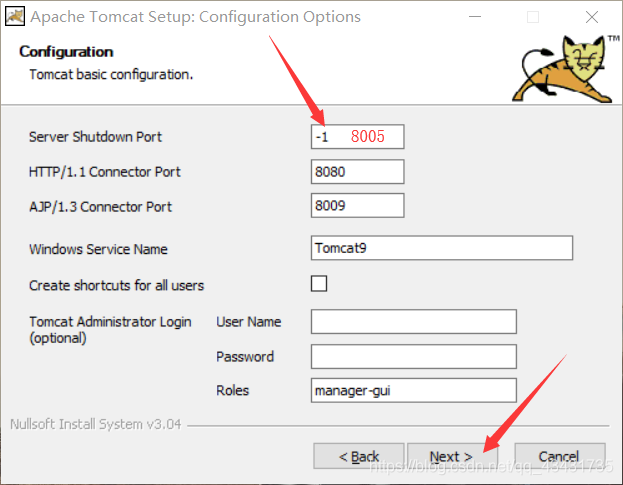This screenshot has width=623, height=485.
Task: Click the Password label
Action: [245, 356]
